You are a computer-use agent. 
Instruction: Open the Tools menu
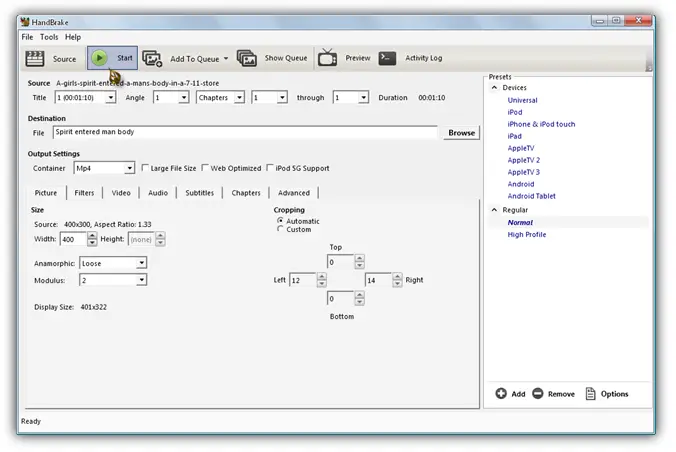click(49, 37)
